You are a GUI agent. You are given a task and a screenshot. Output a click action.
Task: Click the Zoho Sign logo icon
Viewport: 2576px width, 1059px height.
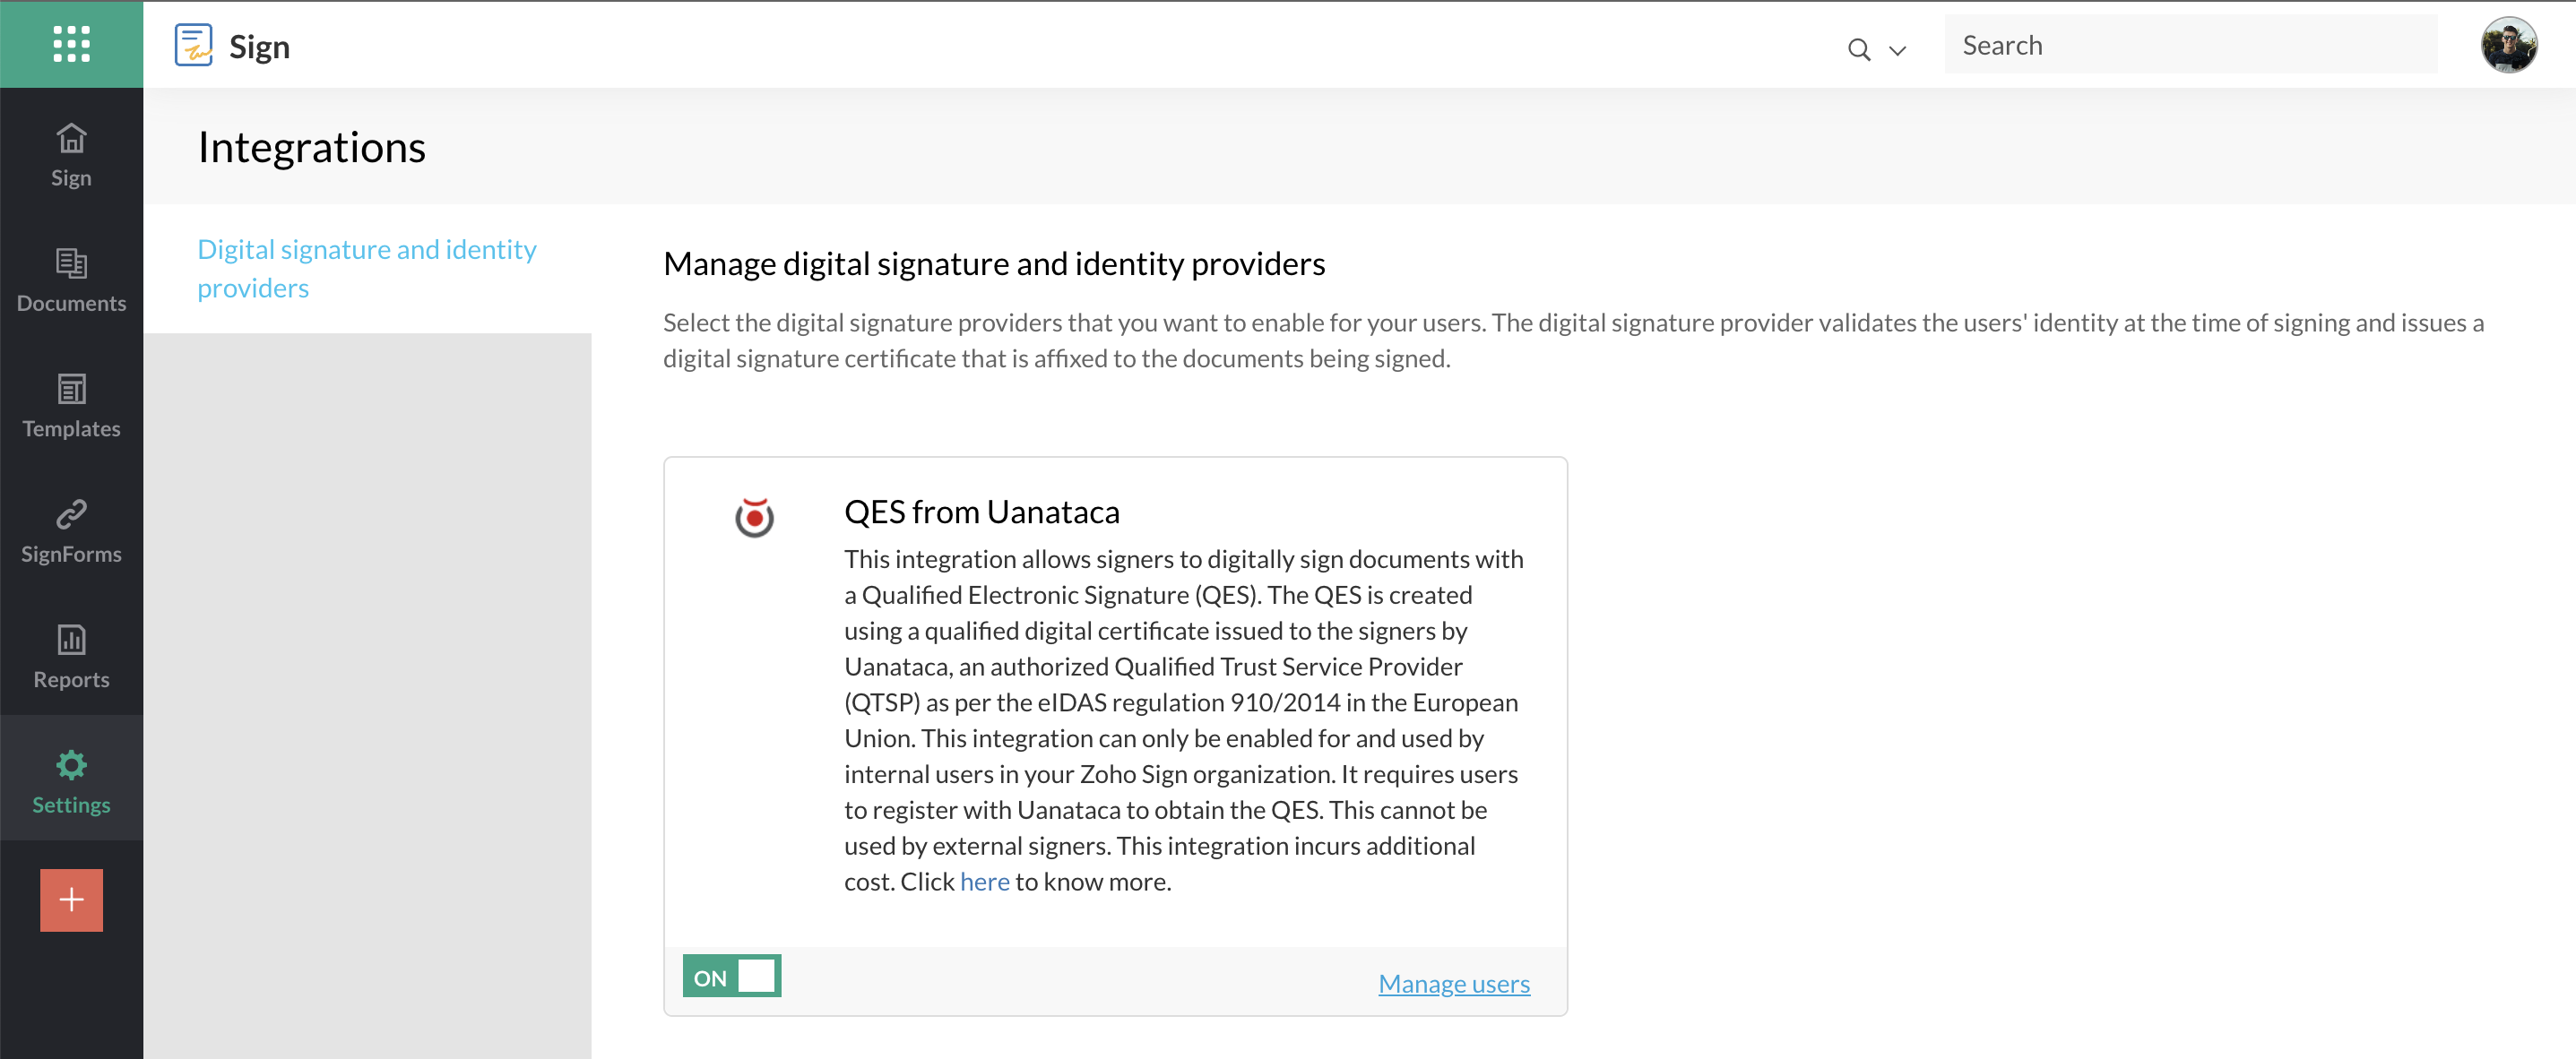[x=193, y=45]
